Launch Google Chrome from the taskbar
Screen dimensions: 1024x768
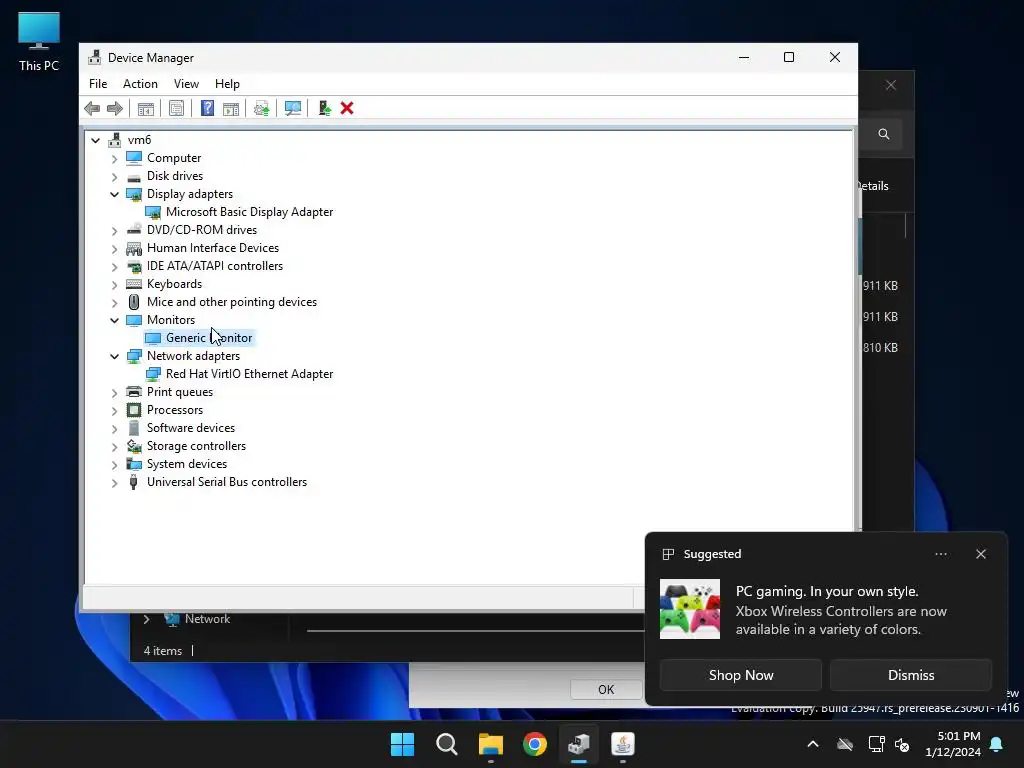(x=535, y=744)
